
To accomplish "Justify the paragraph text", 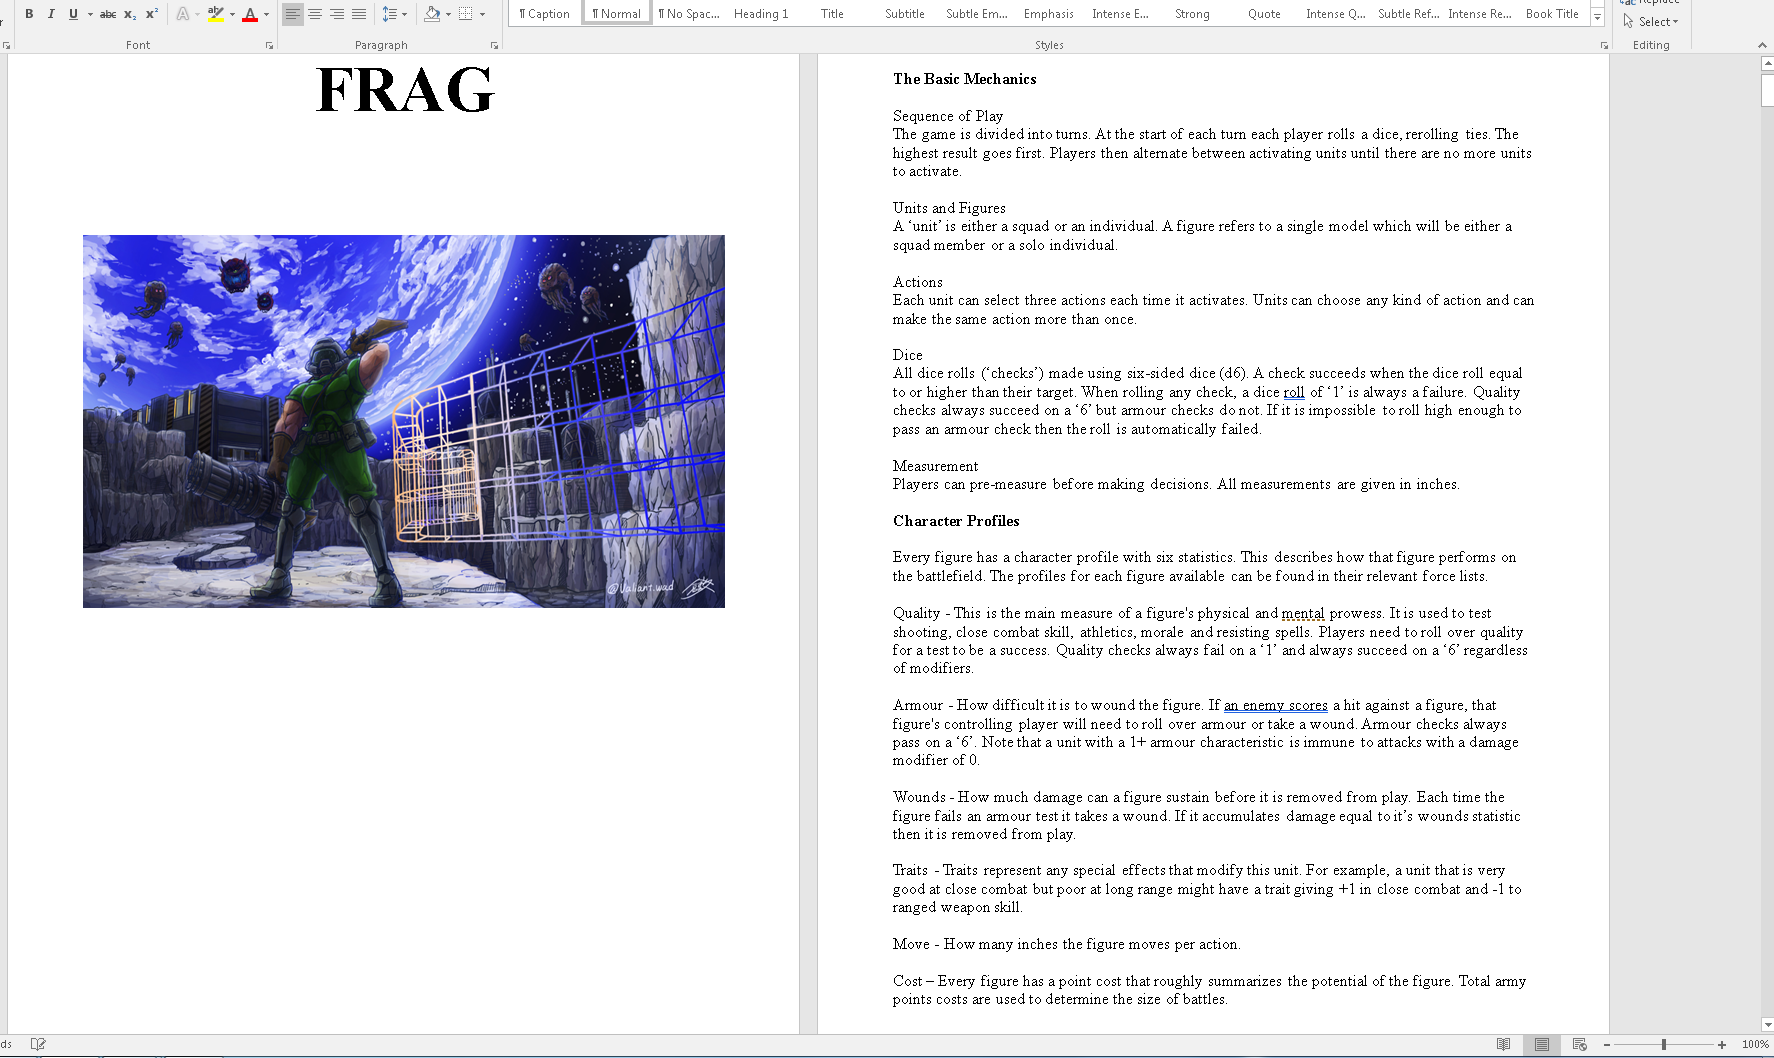I will click(x=359, y=14).
